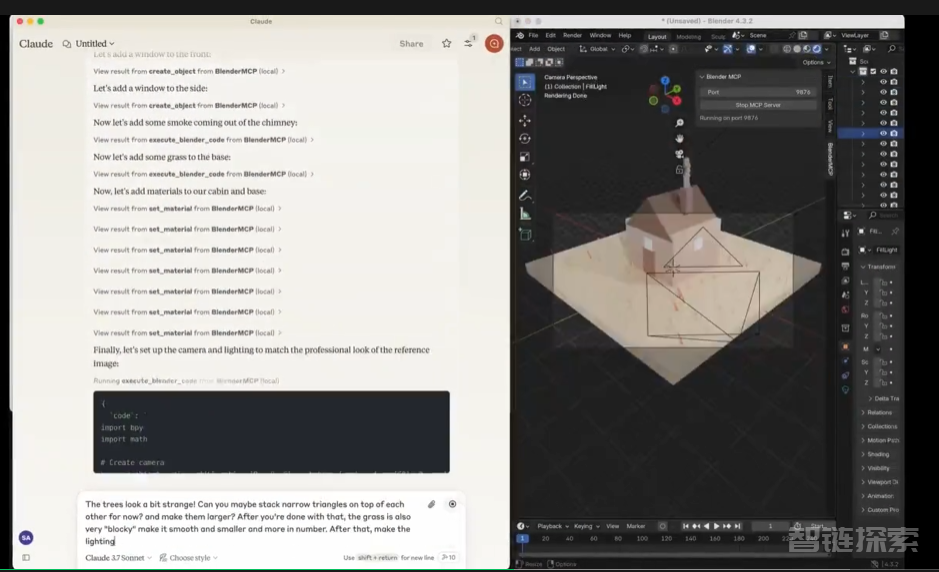Switch to the Modeling workspace tab
The width and height of the screenshot is (939, 572).
pyautogui.click(x=688, y=37)
